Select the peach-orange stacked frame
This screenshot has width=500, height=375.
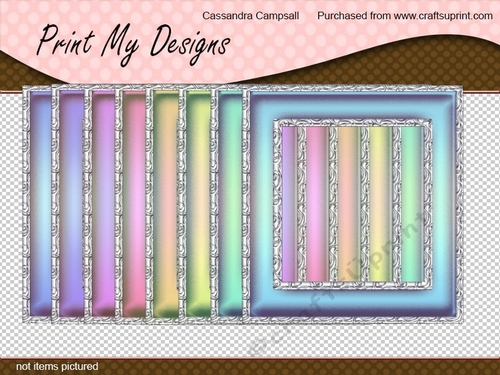(163, 205)
